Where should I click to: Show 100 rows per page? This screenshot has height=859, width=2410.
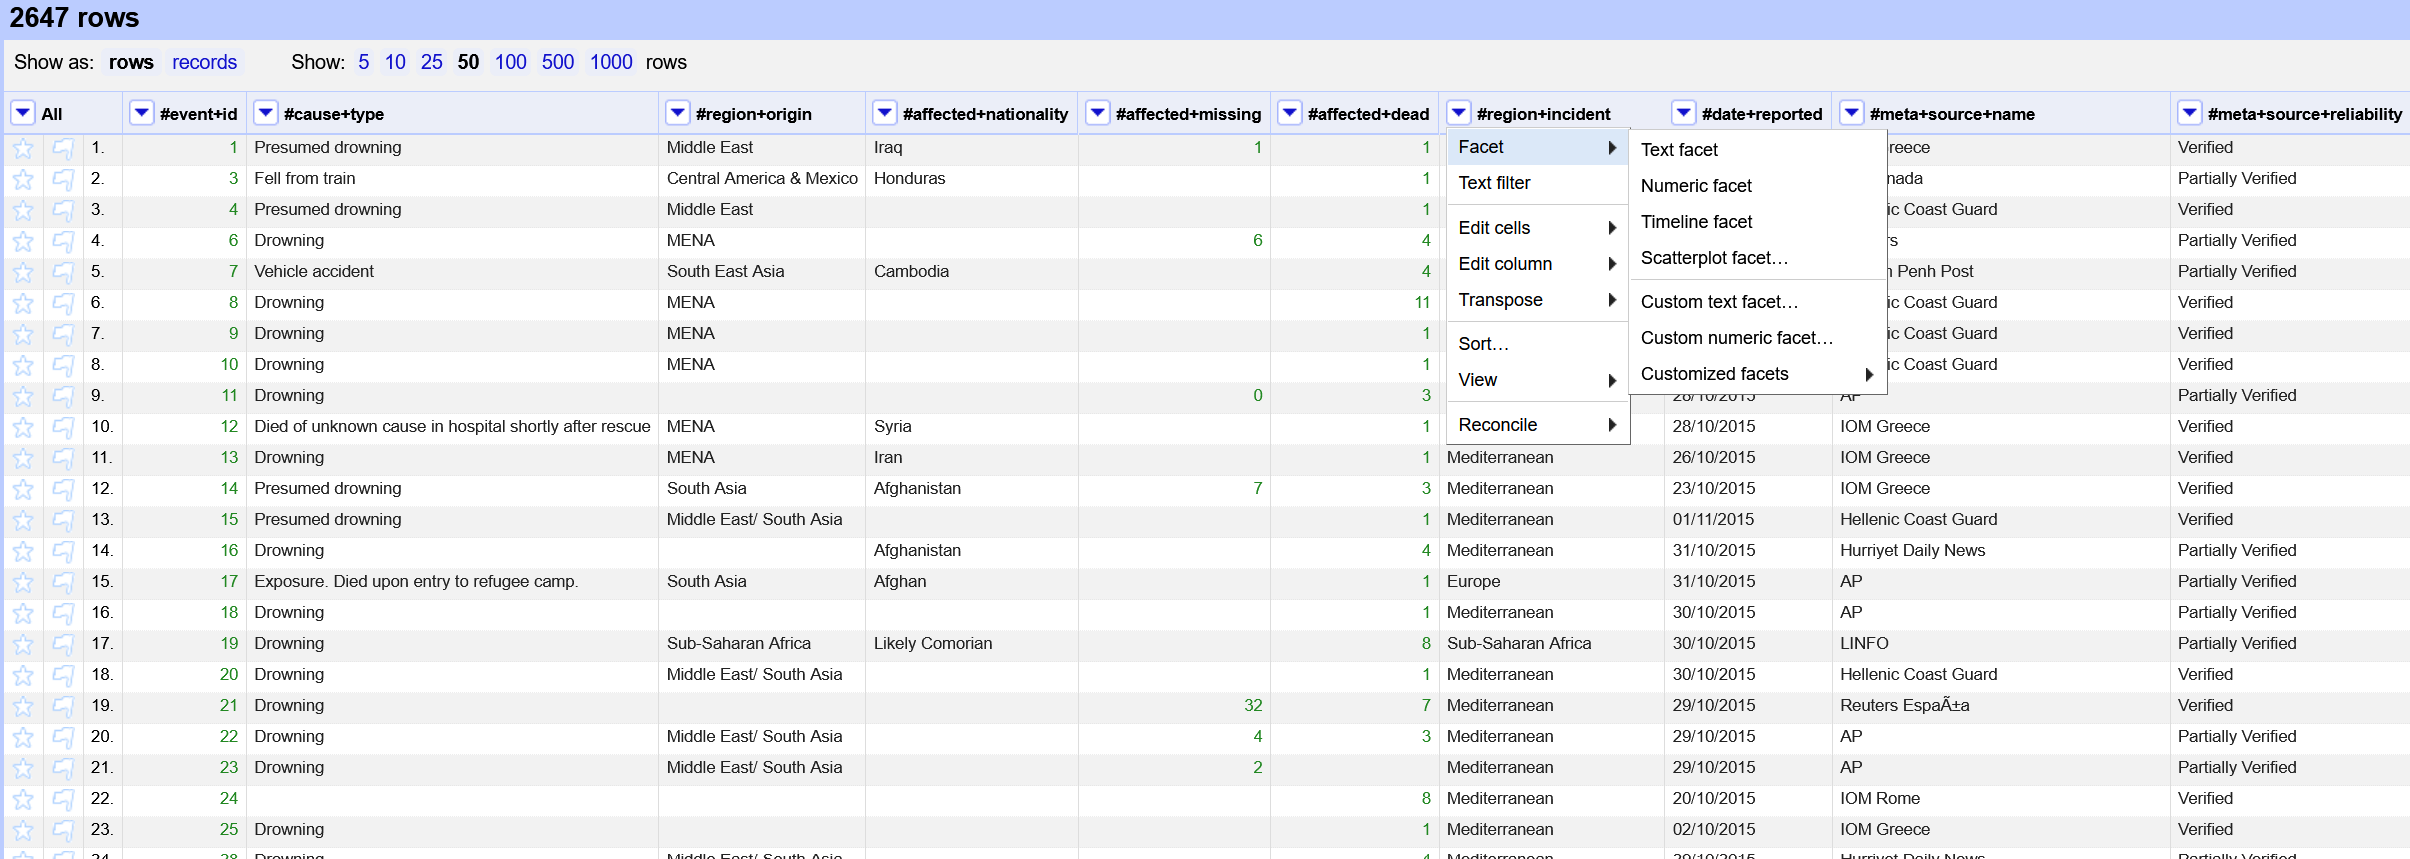[x=510, y=62]
